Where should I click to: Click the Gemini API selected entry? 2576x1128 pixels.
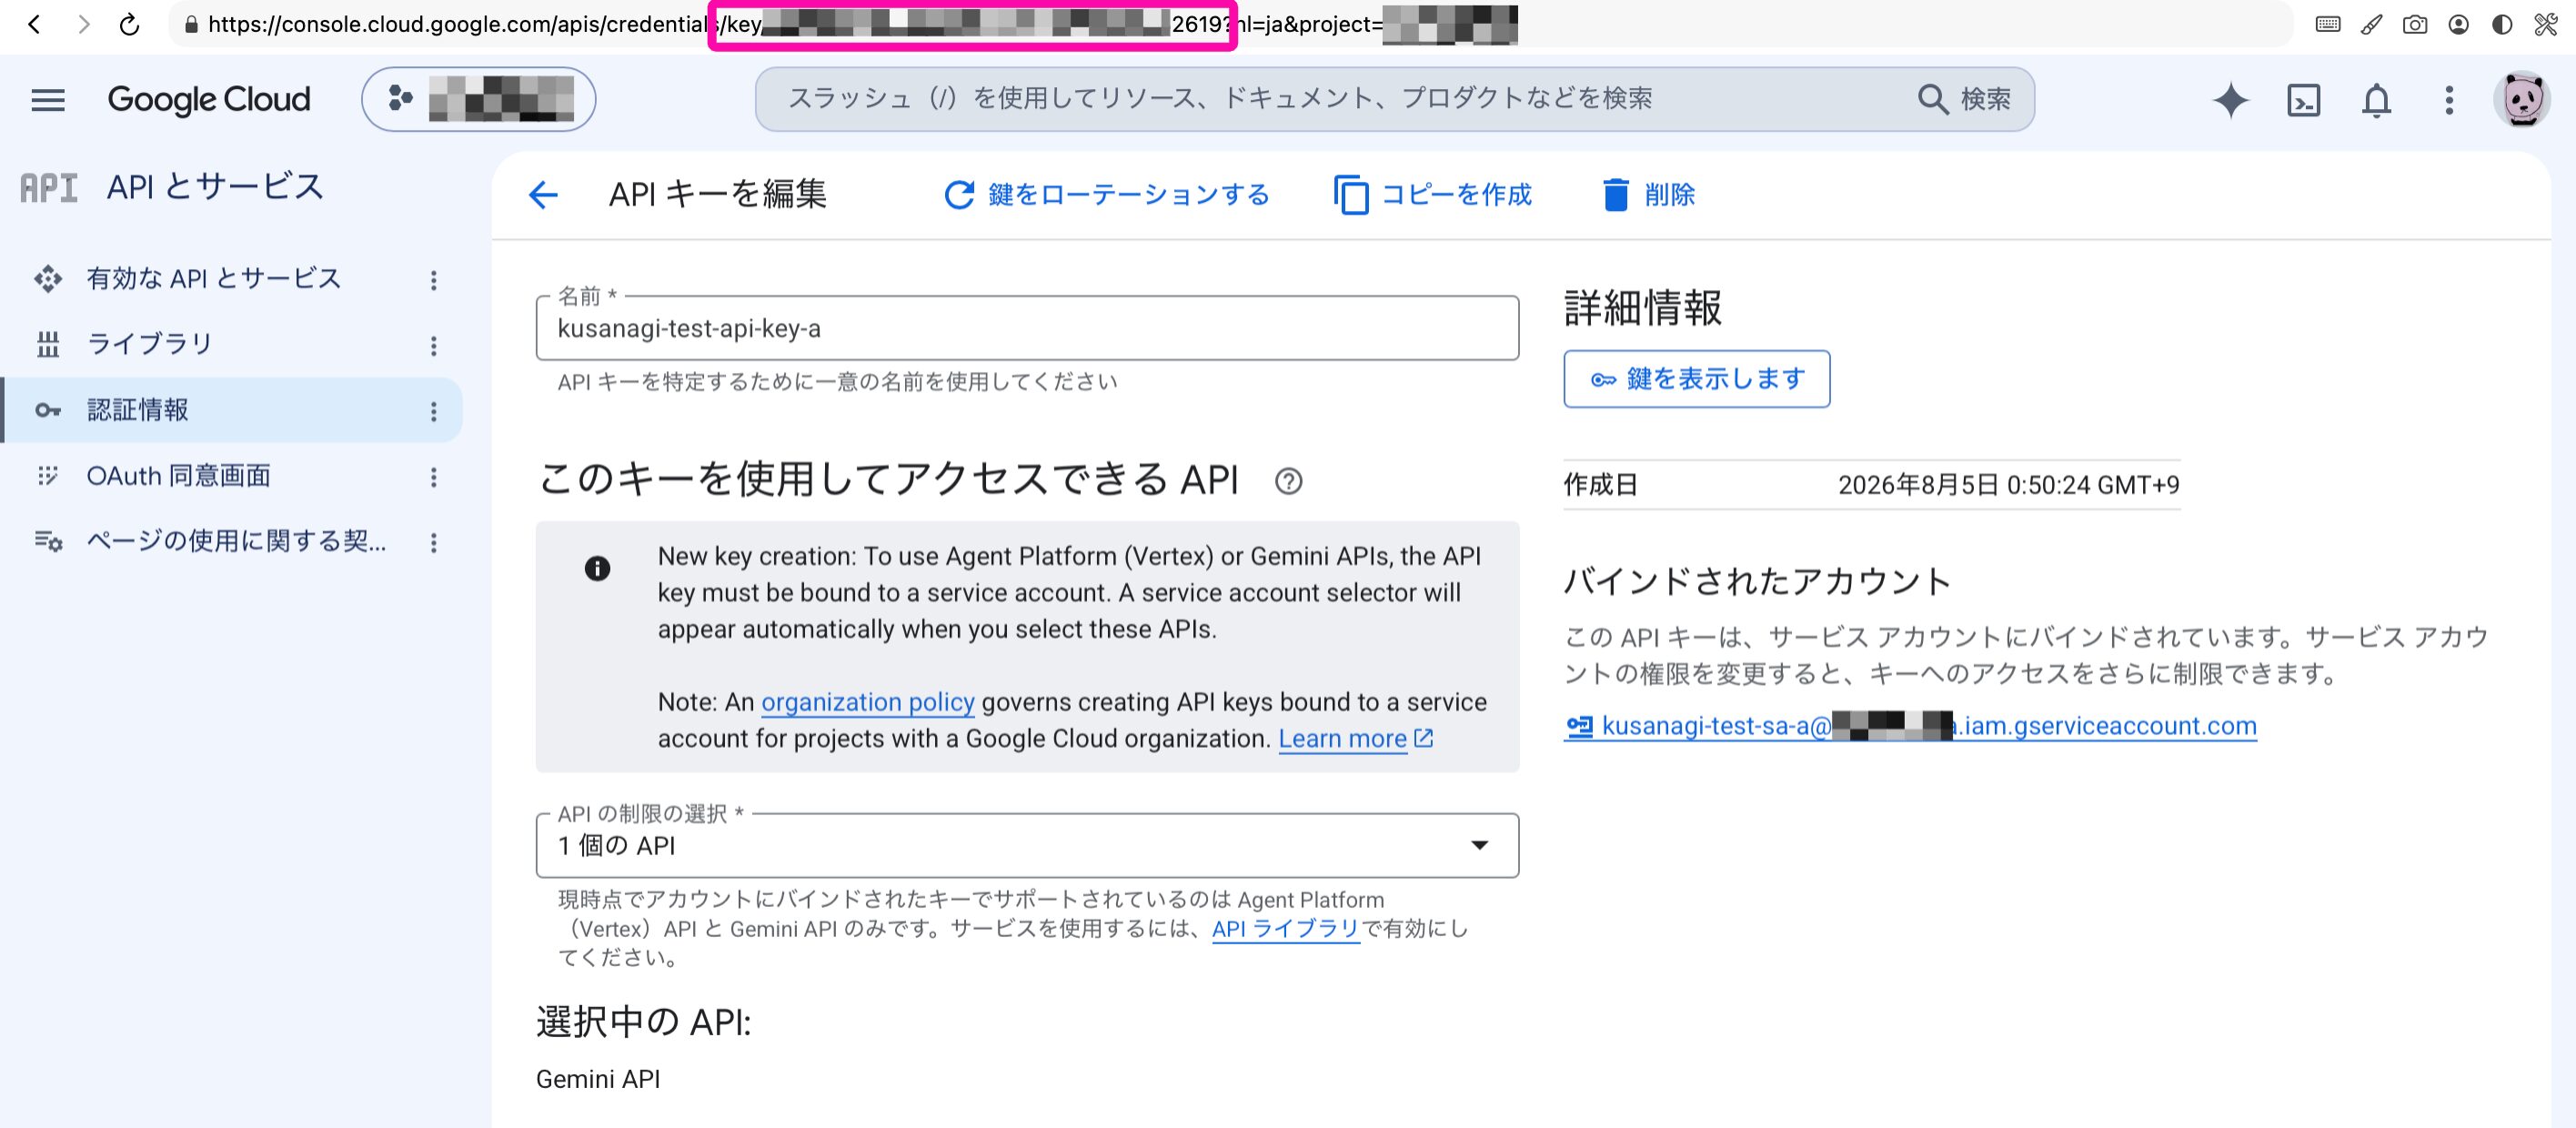coord(598,1079)
